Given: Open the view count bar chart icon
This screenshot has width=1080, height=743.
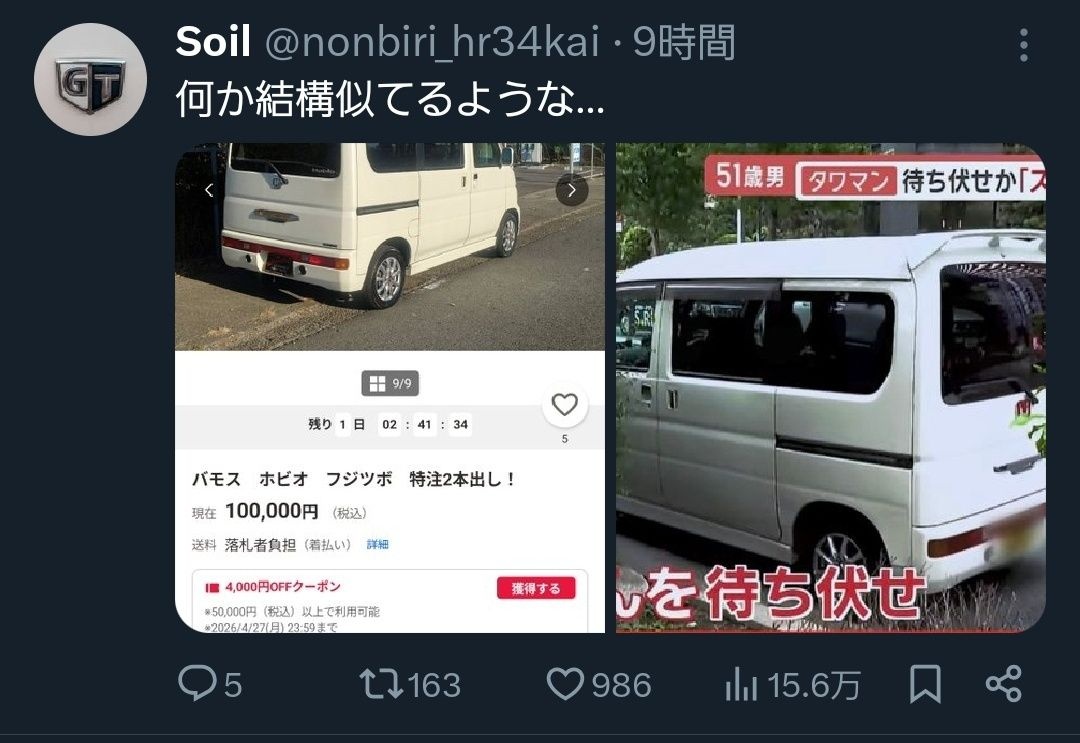Looking at the screenshot, I should pos(741,685).
